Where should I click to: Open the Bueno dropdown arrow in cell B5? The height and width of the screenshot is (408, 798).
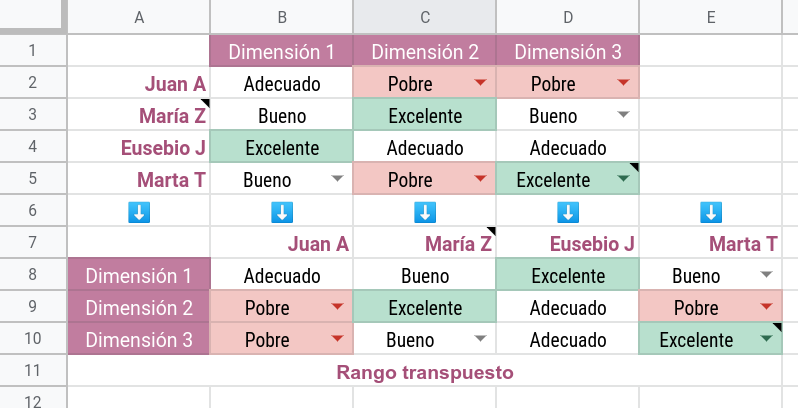[337, 179]
